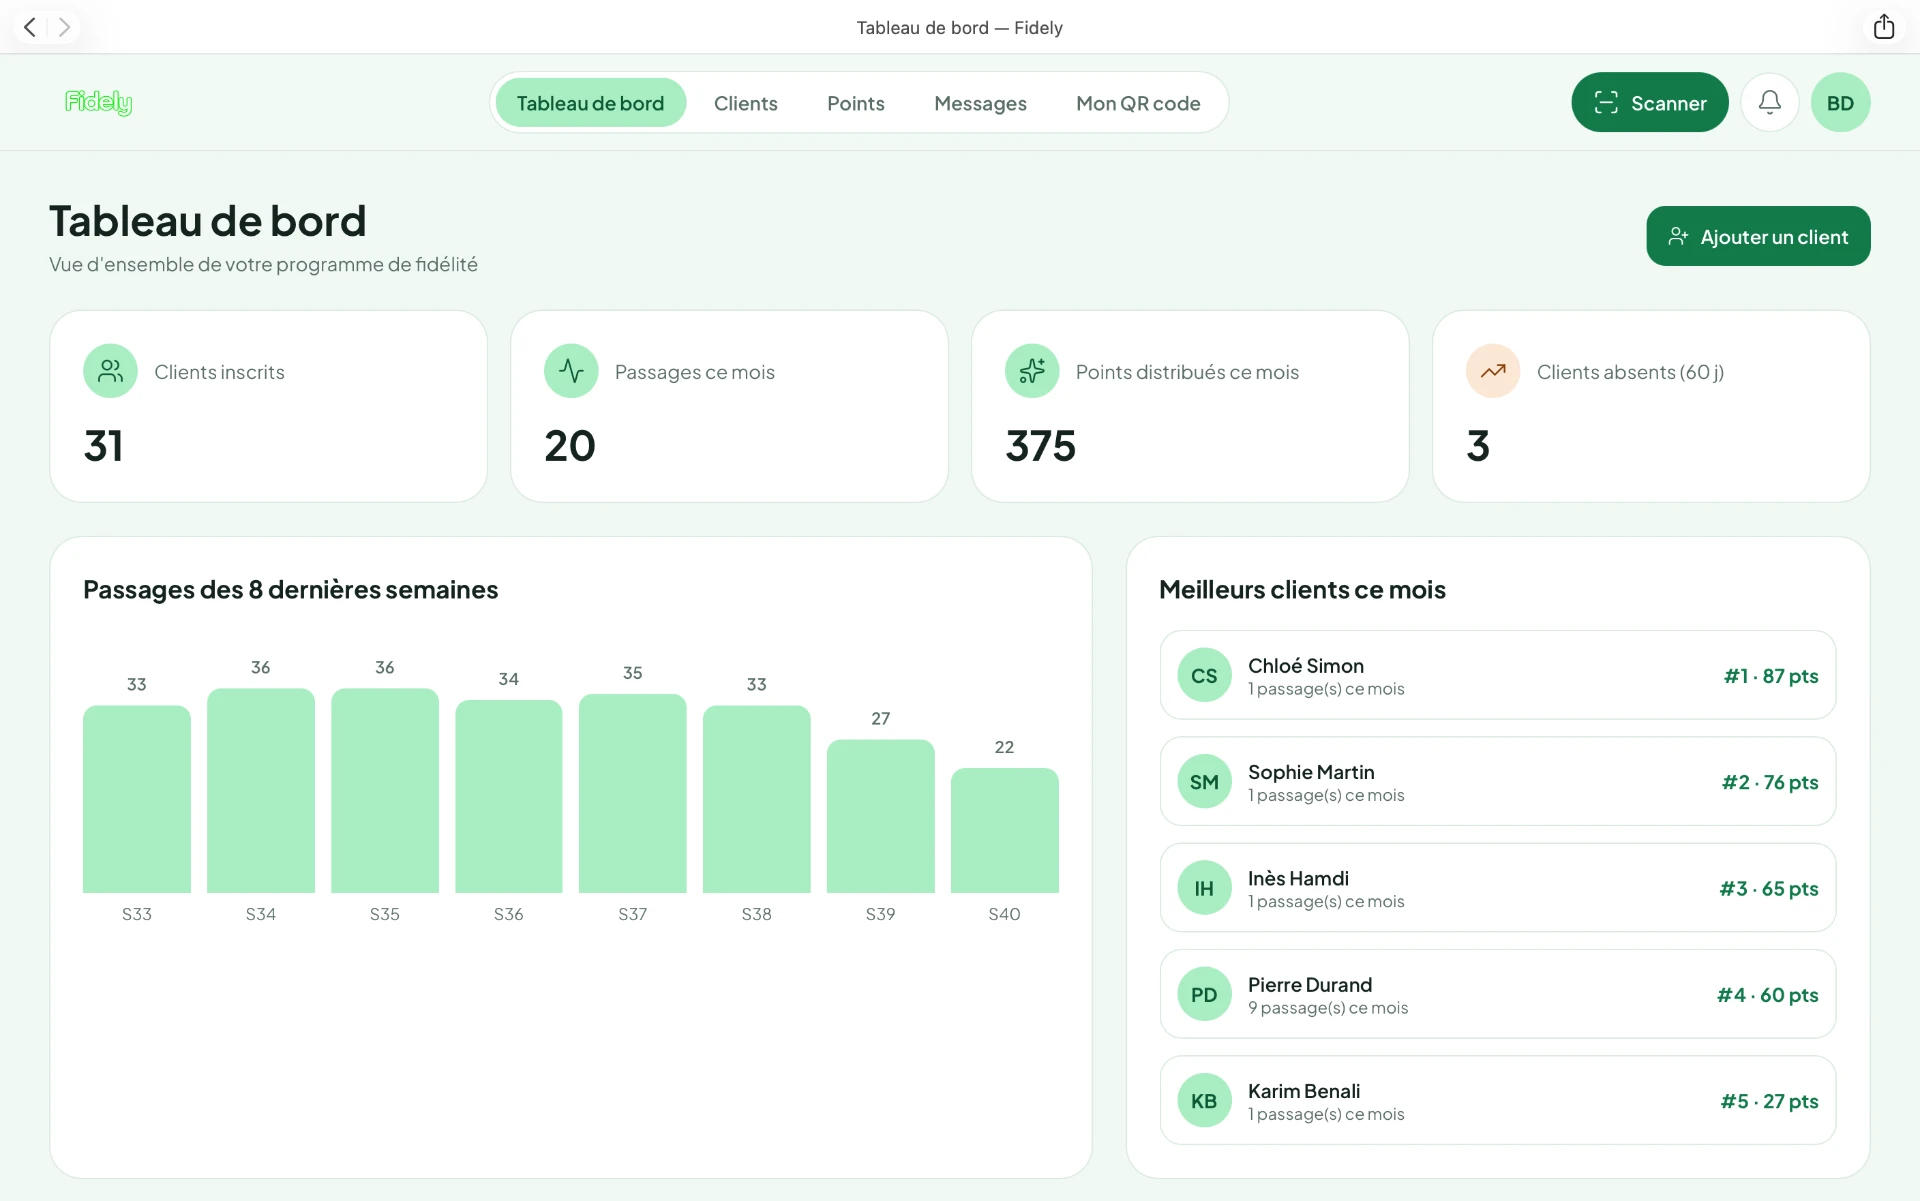Click the S35 chart bar

tap(385, 791)
